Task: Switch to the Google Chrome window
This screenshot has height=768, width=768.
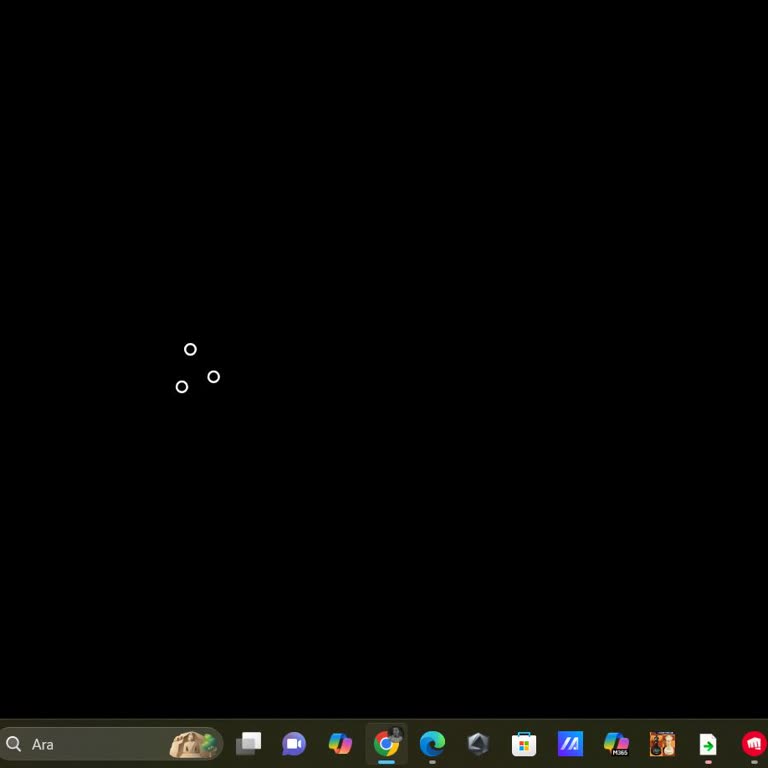Action: tap(386, 744)
